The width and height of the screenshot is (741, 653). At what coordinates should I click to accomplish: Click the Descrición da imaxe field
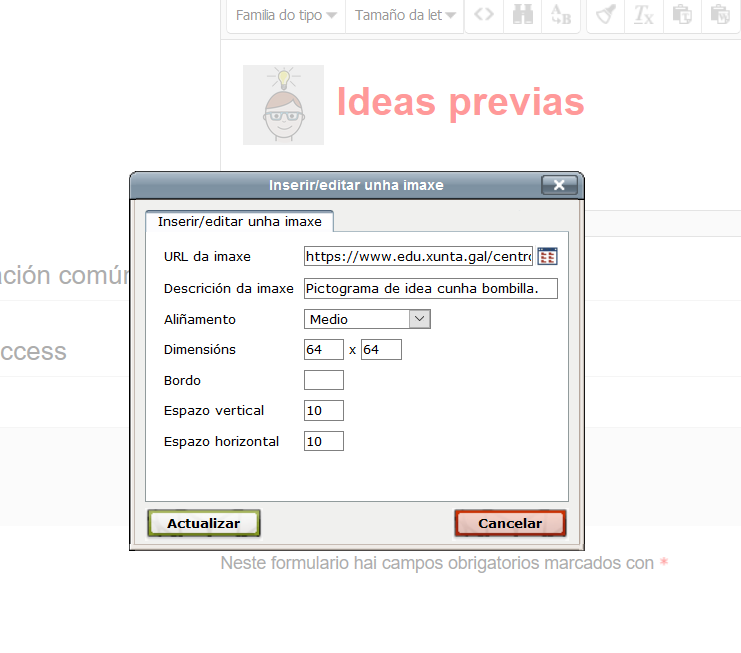pos(430,289)
